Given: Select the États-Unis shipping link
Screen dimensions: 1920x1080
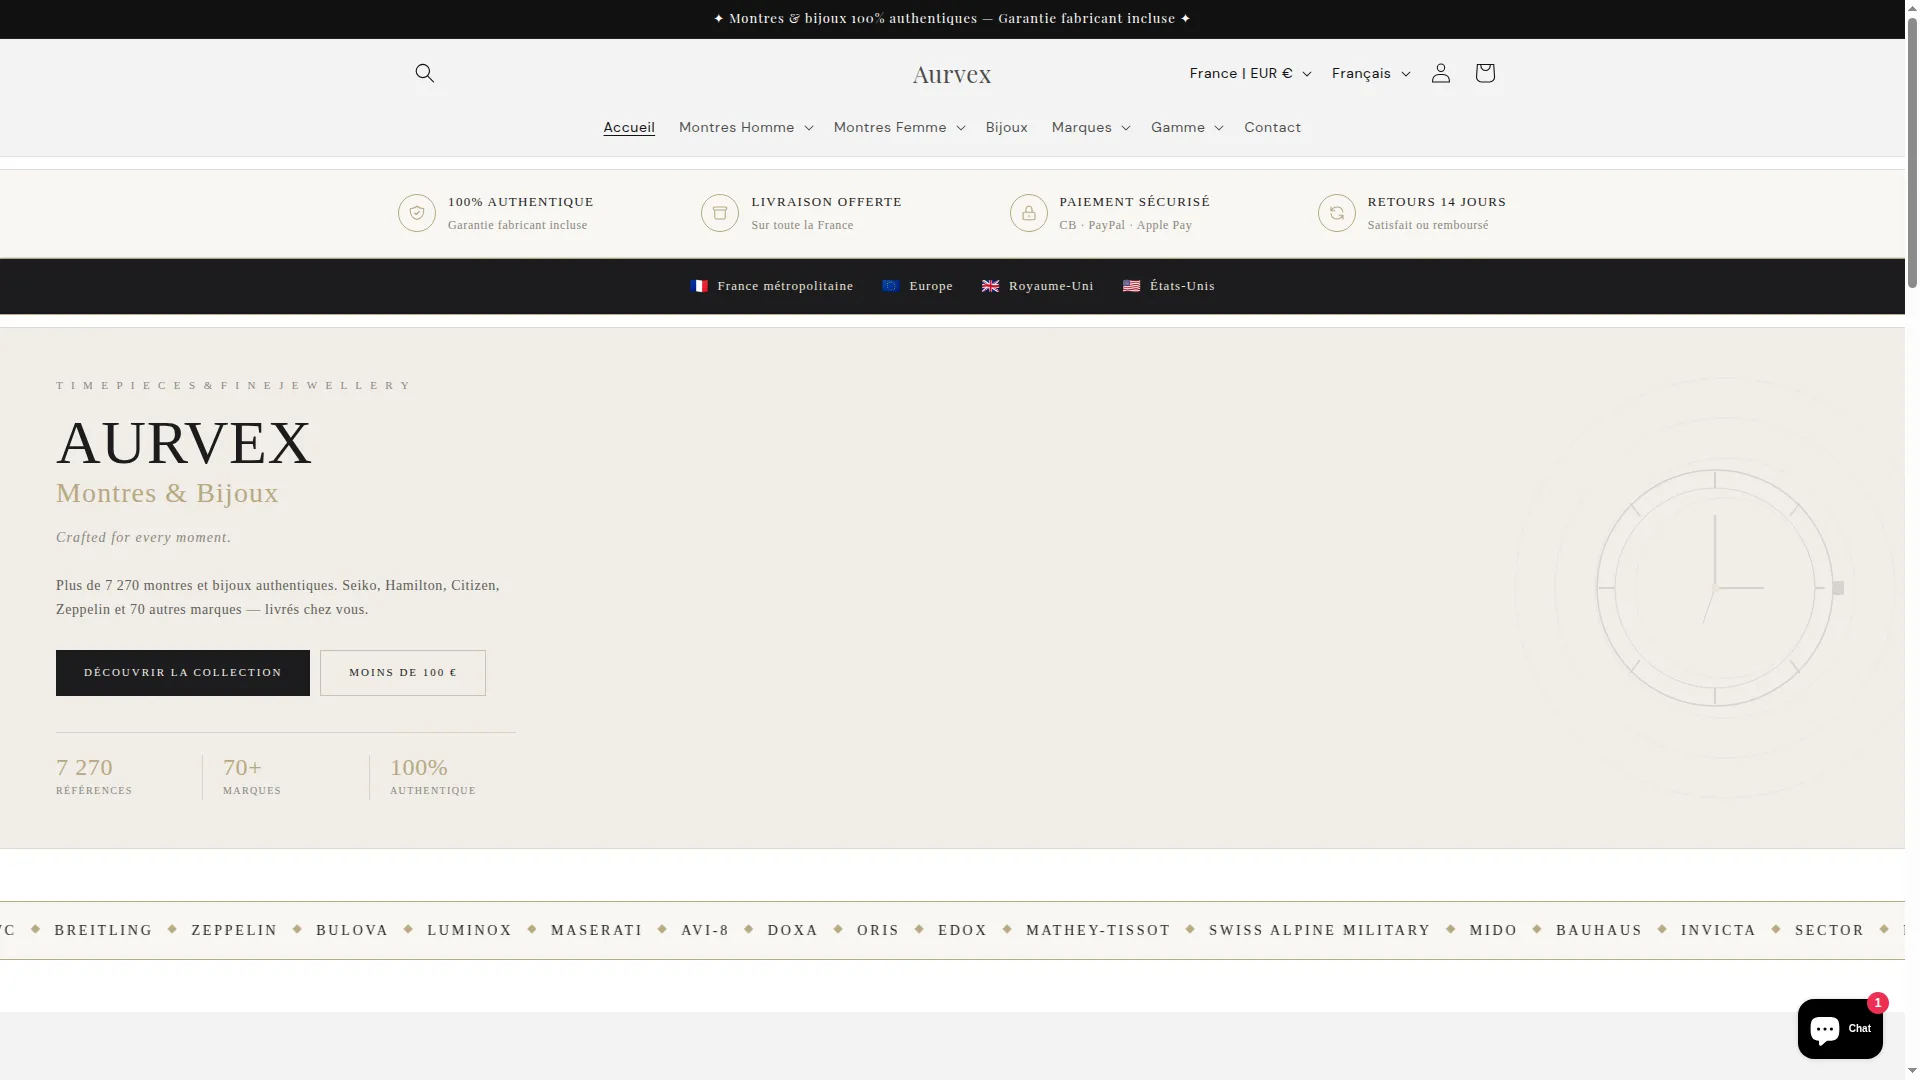Looking at the screenshot, I should [x=1168, y=286].
